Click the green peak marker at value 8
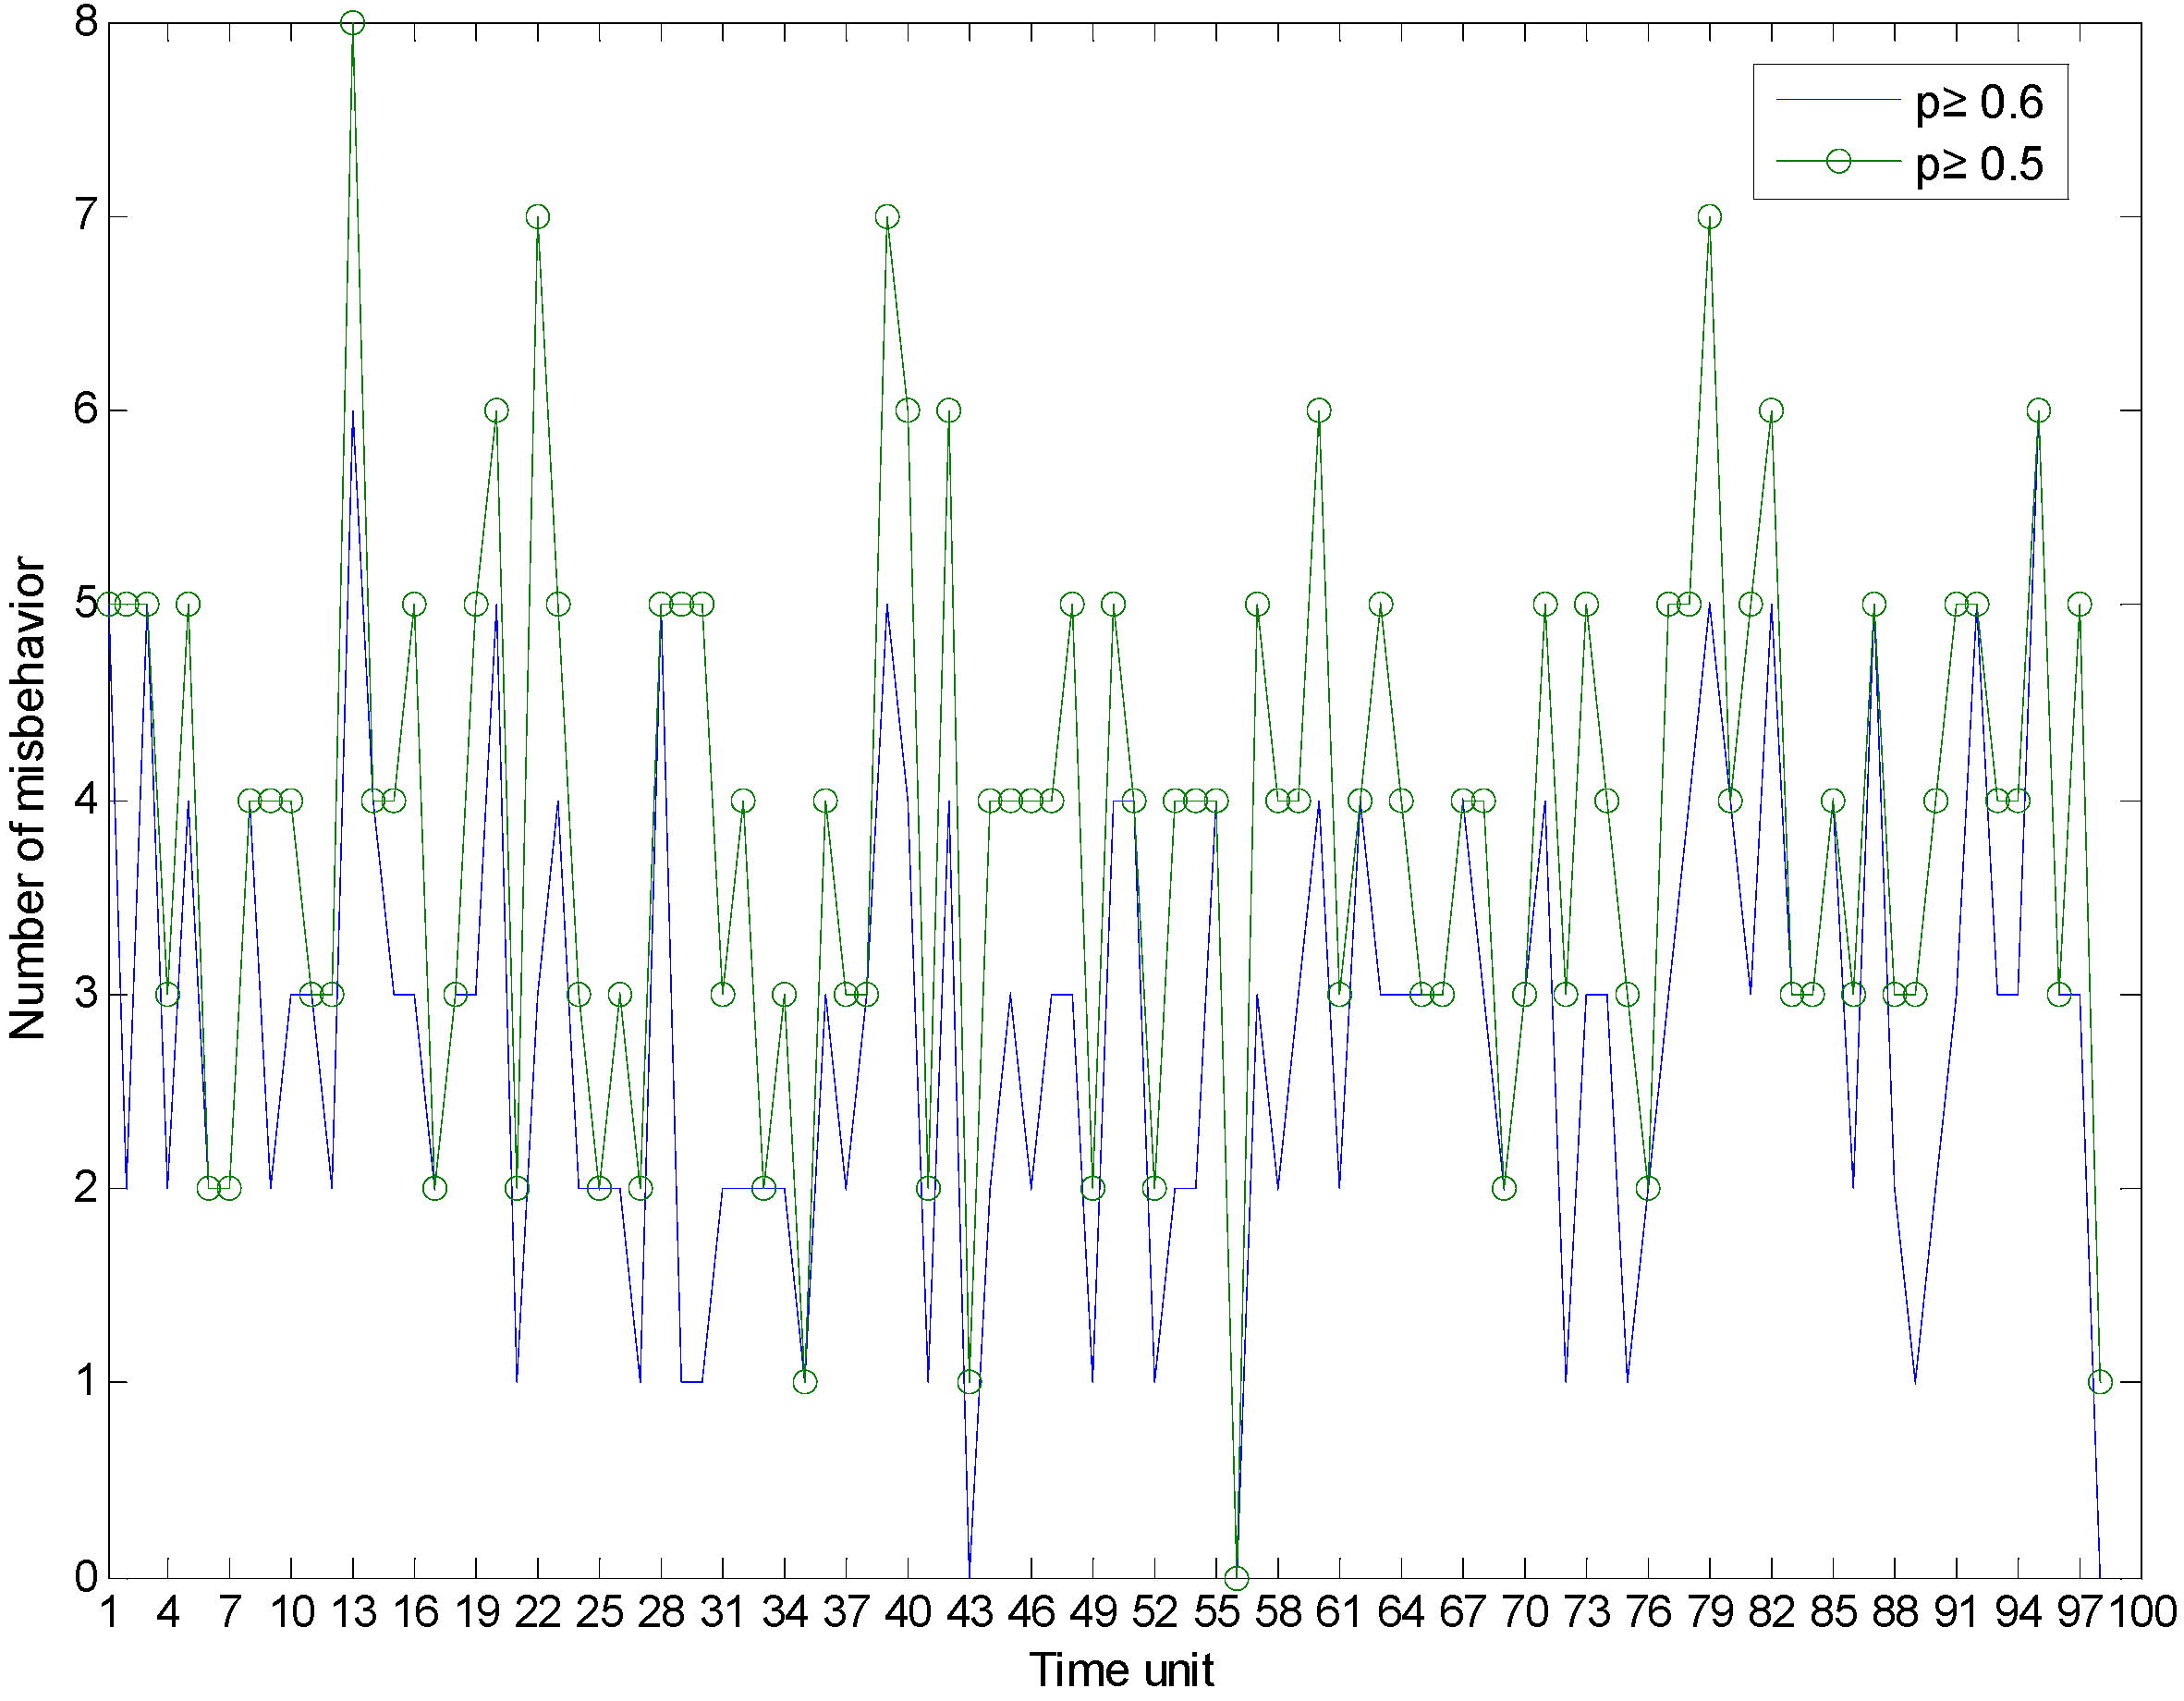The width and height of the screenshot is (2184, 1701). 352,23
